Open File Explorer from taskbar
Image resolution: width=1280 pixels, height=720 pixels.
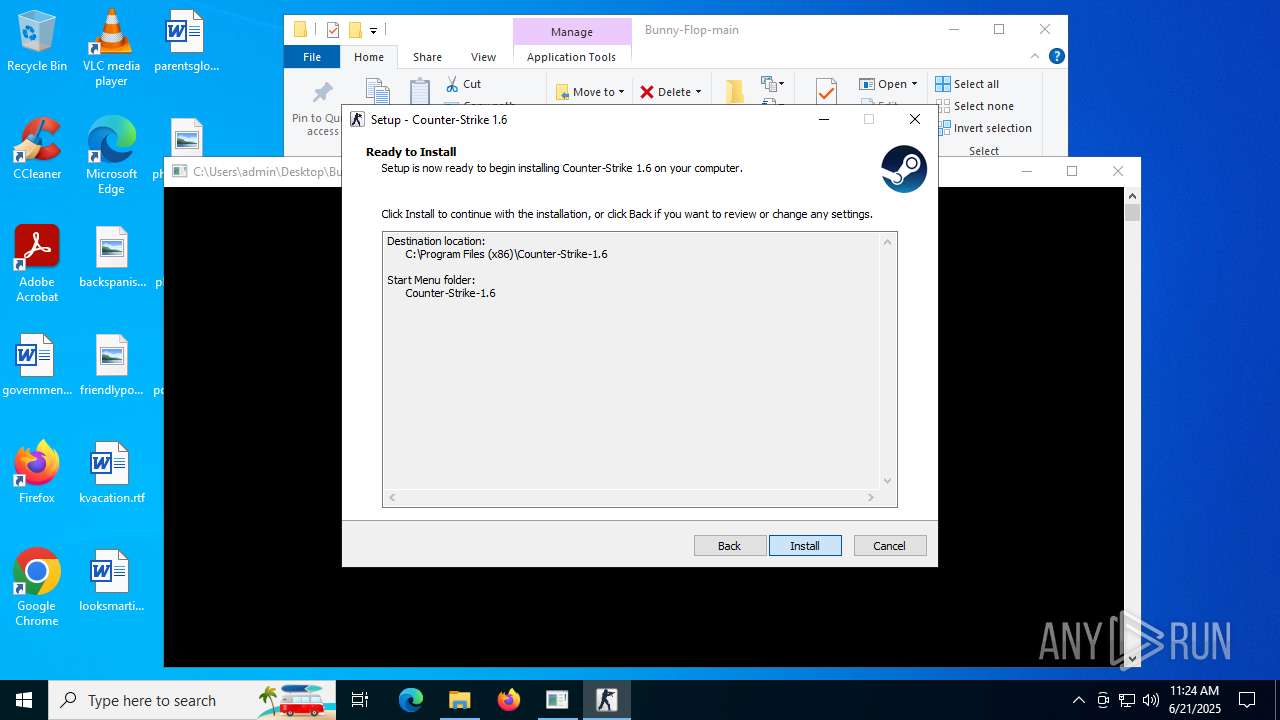click(x=459, y=700)
